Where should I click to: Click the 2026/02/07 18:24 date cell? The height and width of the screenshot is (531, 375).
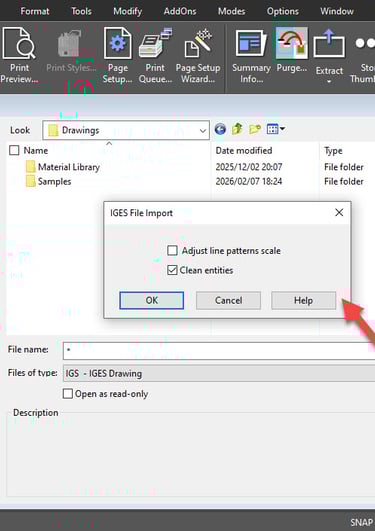pyautogui.click(x=249, y=182)
